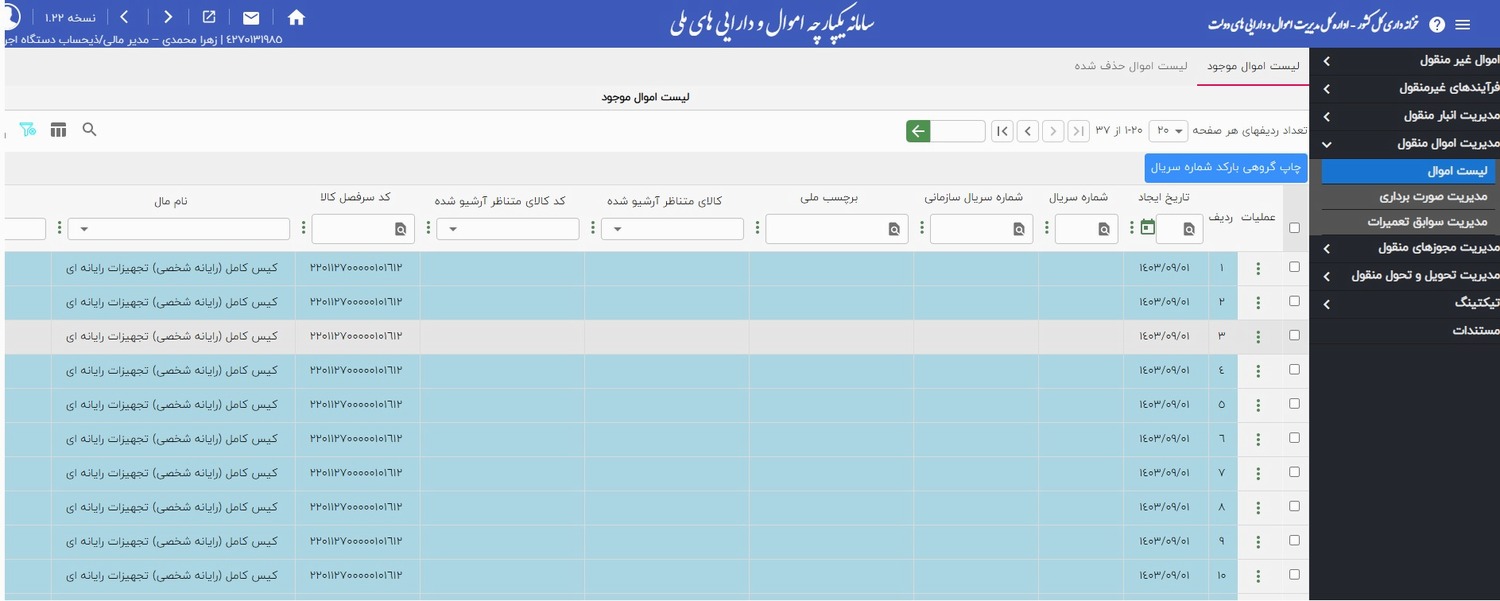Viewport: 1500px width, 601px height.
Task: Click search icon in شماره سریال filter
Action: pos(1104,230)
